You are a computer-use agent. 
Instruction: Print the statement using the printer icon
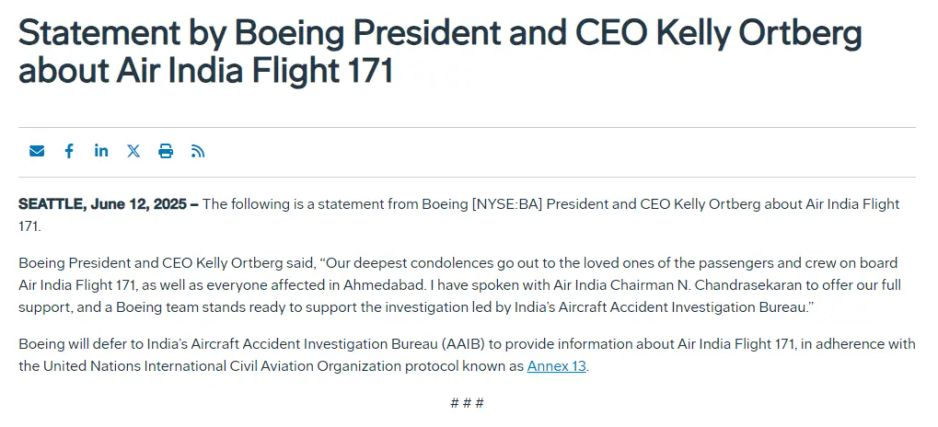[x=166, y=151]
